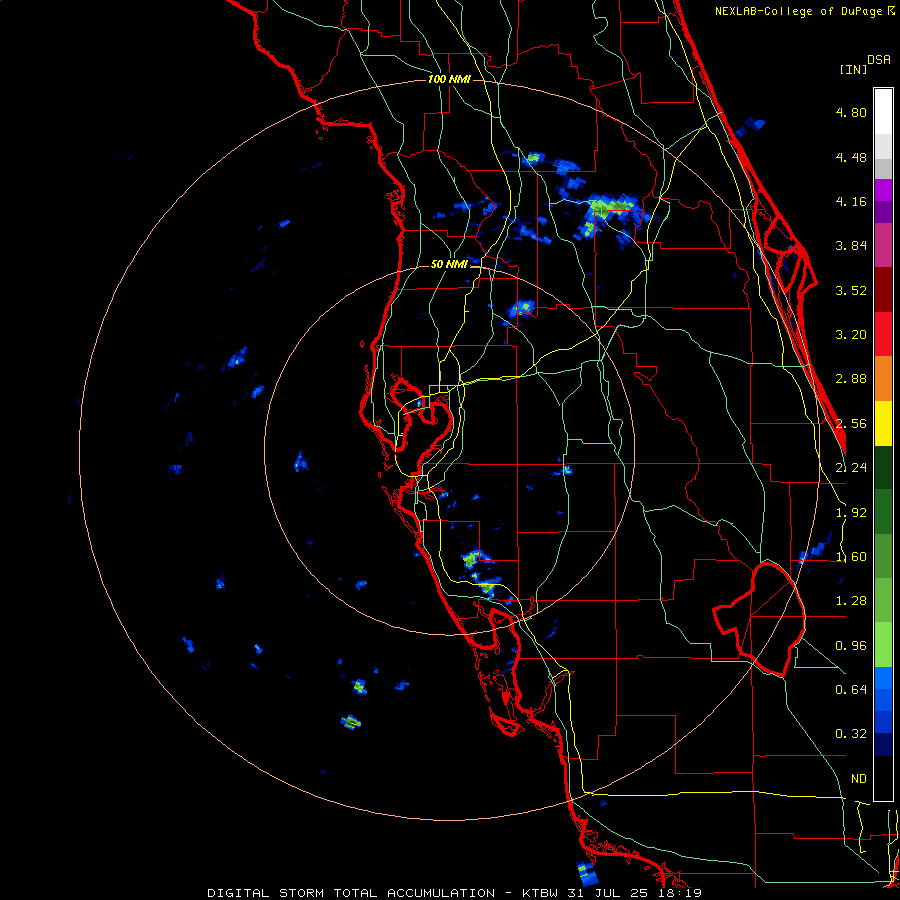Pick the light blue swatch beside 0.64

[x=883, y=678]
